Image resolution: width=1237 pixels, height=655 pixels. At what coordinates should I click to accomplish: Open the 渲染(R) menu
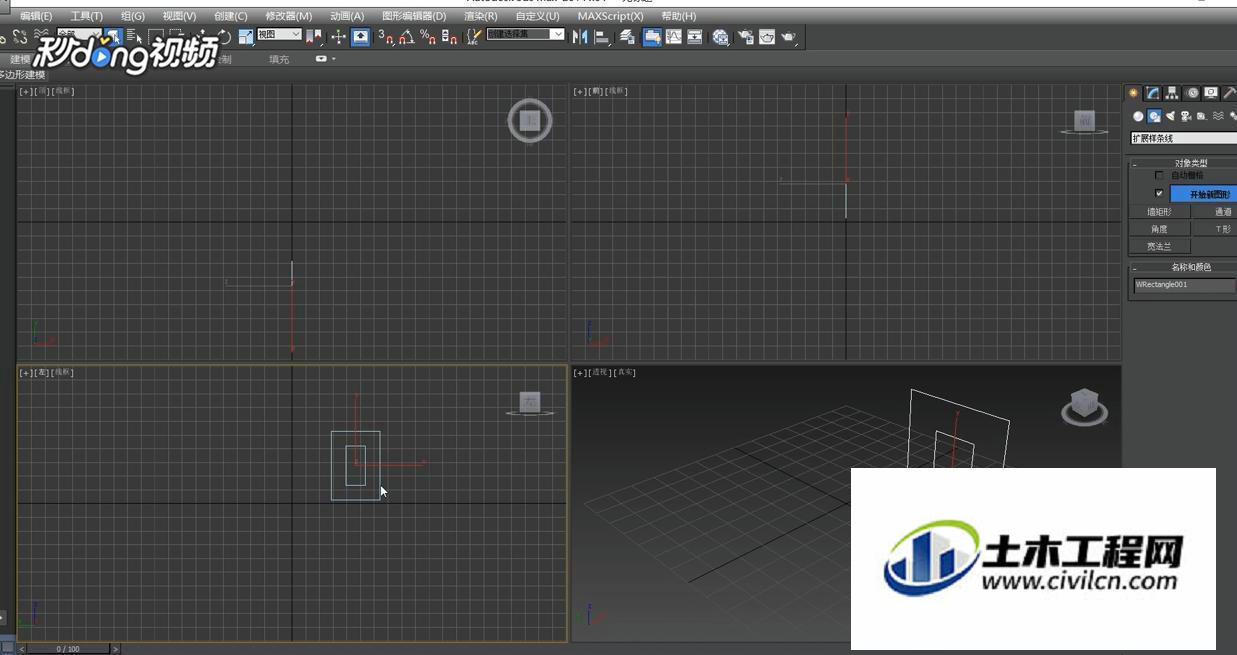(x=480, y=16)
